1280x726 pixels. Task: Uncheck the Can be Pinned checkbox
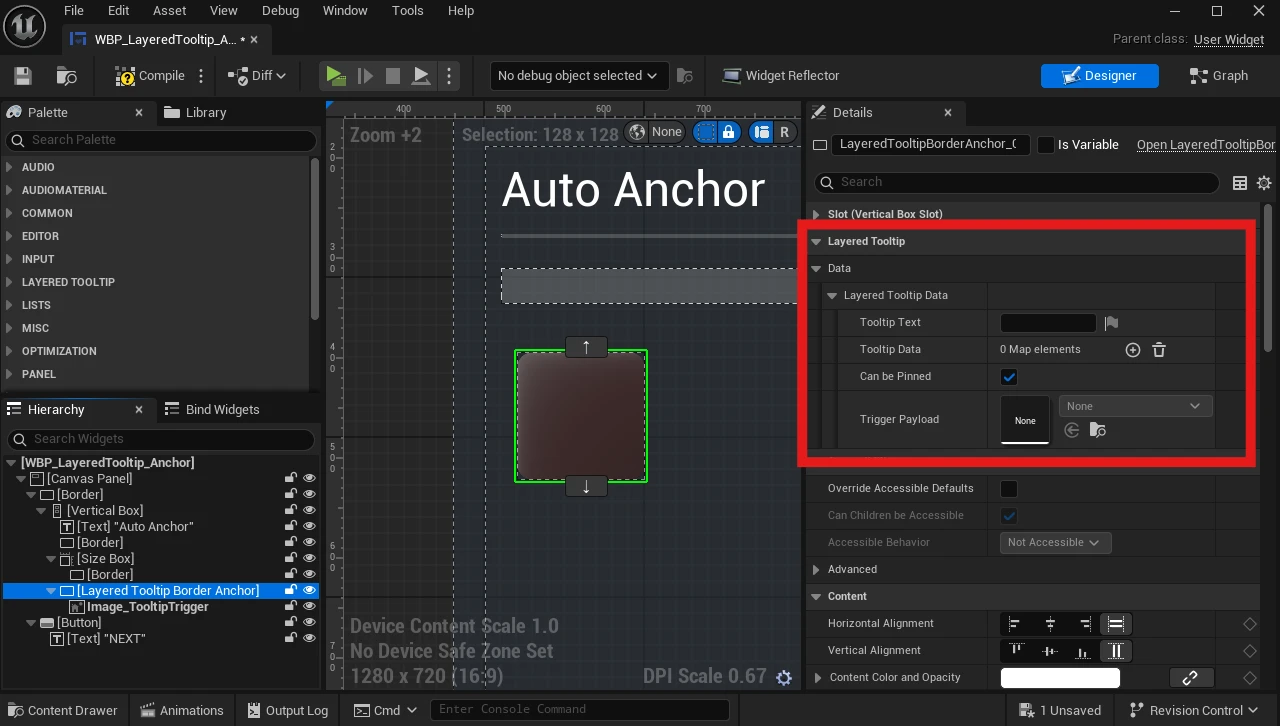point(1009,377)
